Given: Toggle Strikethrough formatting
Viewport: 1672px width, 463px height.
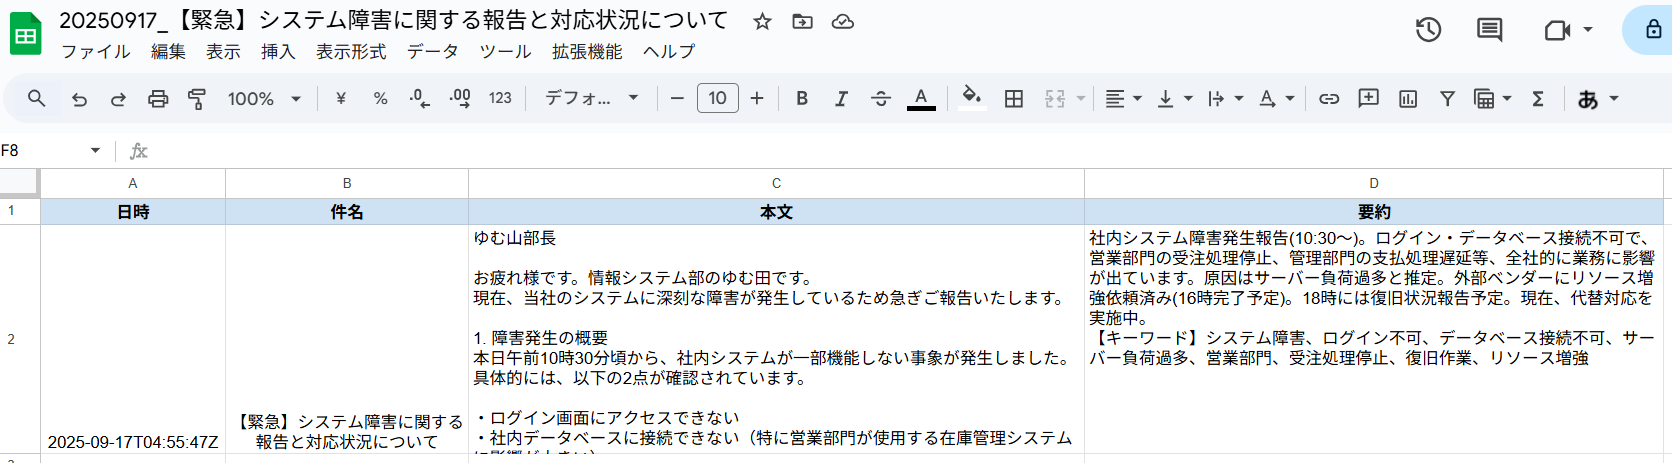Looking at the screenshot, I should click(x=881, y=98).
